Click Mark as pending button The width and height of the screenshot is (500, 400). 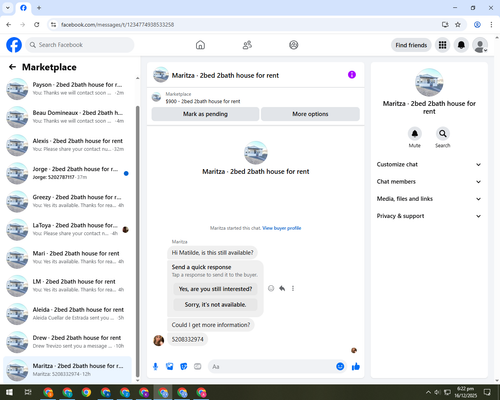[x=205, y=114]
